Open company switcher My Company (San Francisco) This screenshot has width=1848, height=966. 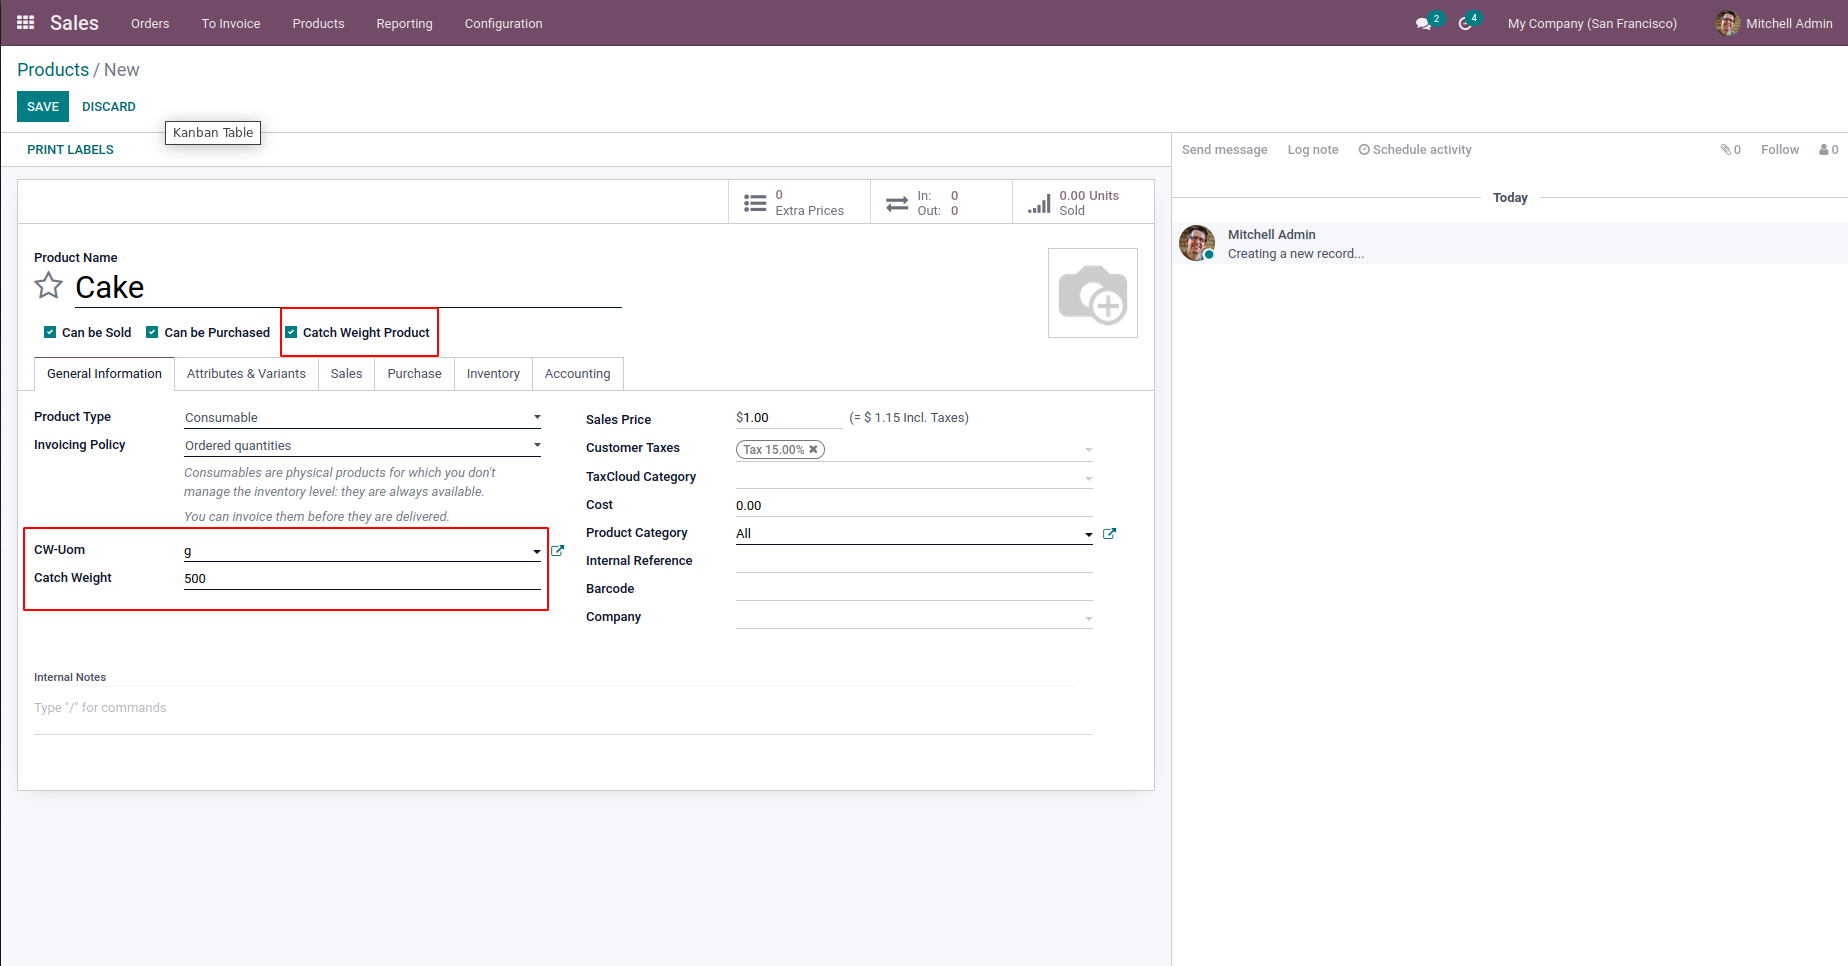click(1592, 23)
